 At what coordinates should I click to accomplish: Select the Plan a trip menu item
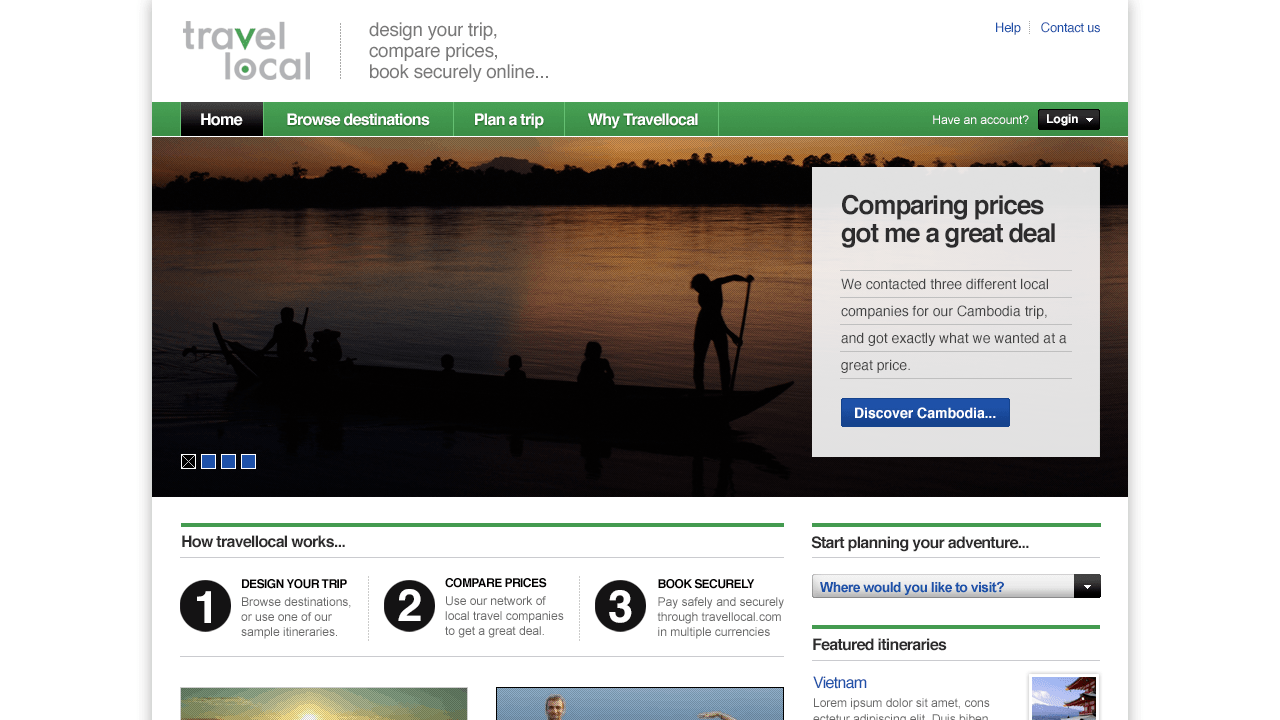pos(508,119)
